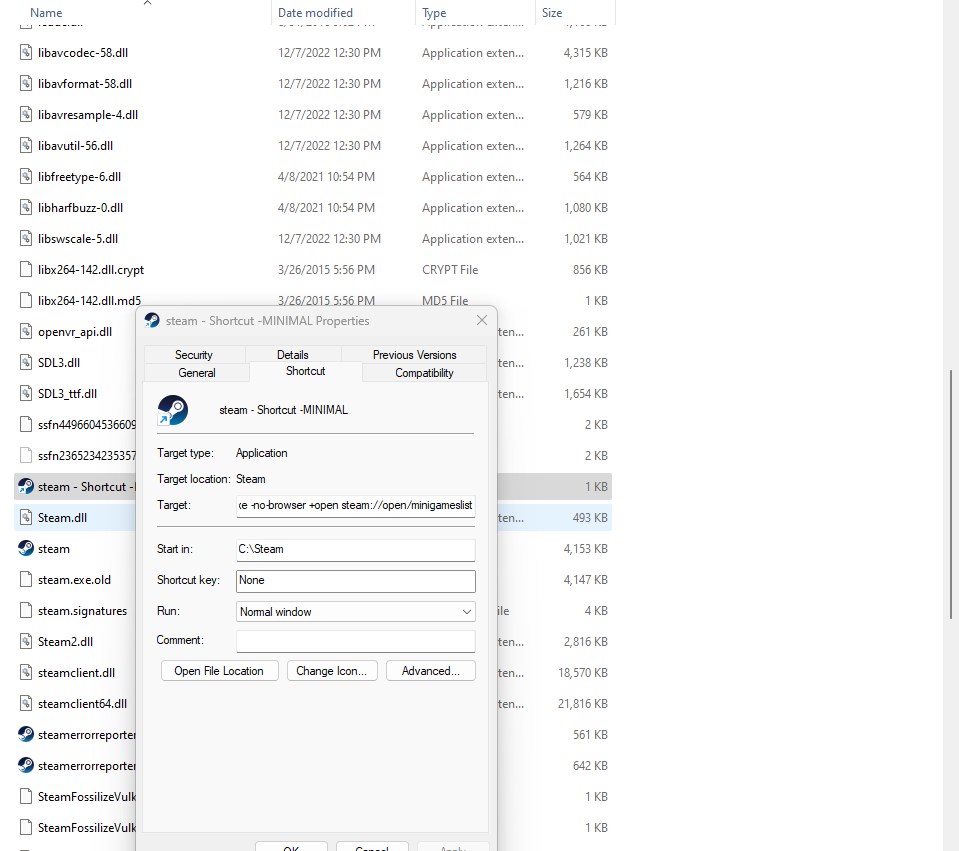
Task: Click the libfreetype-6.dll file icon
Action: click(26, 176)
